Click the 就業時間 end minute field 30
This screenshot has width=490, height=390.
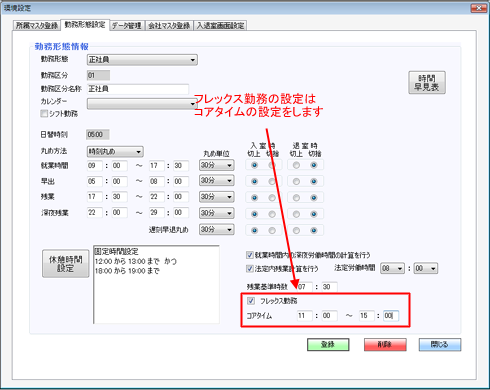[x=181, y=166]
